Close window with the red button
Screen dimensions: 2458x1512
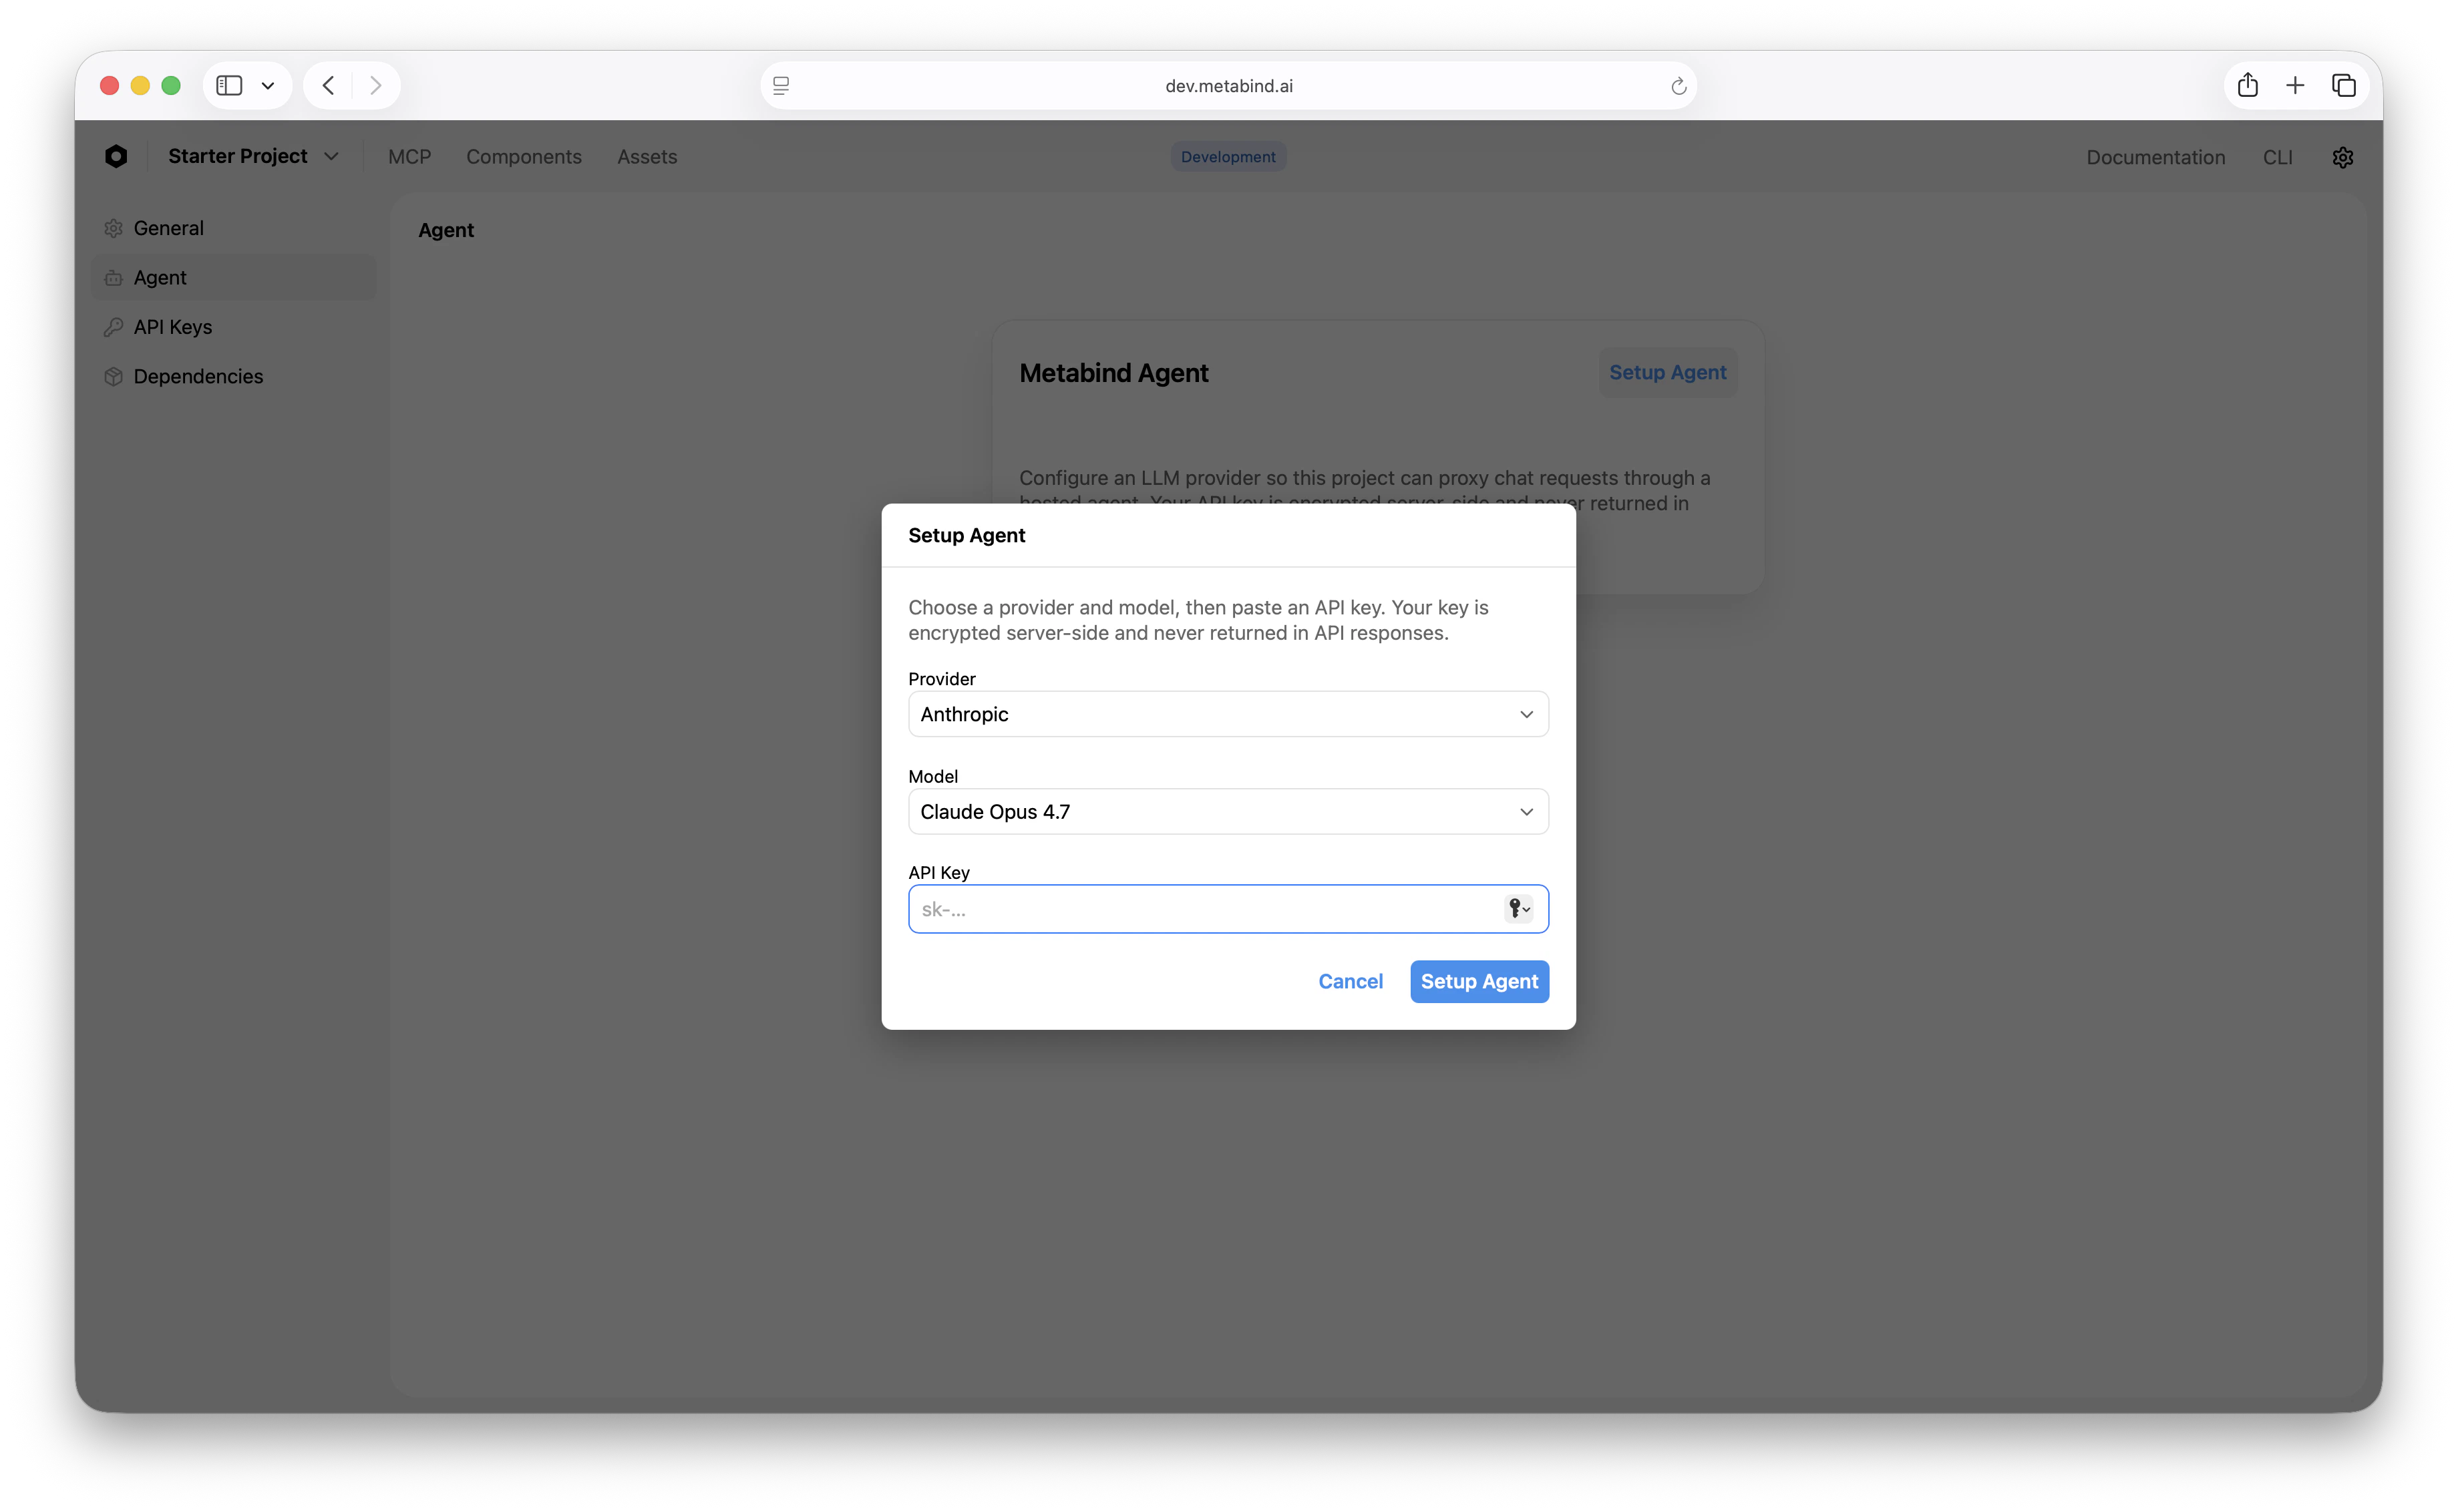coord(110,86)
